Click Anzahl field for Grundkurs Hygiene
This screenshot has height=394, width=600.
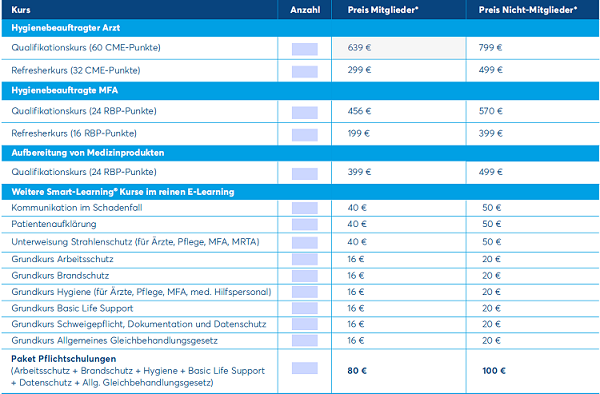point(305,292)
